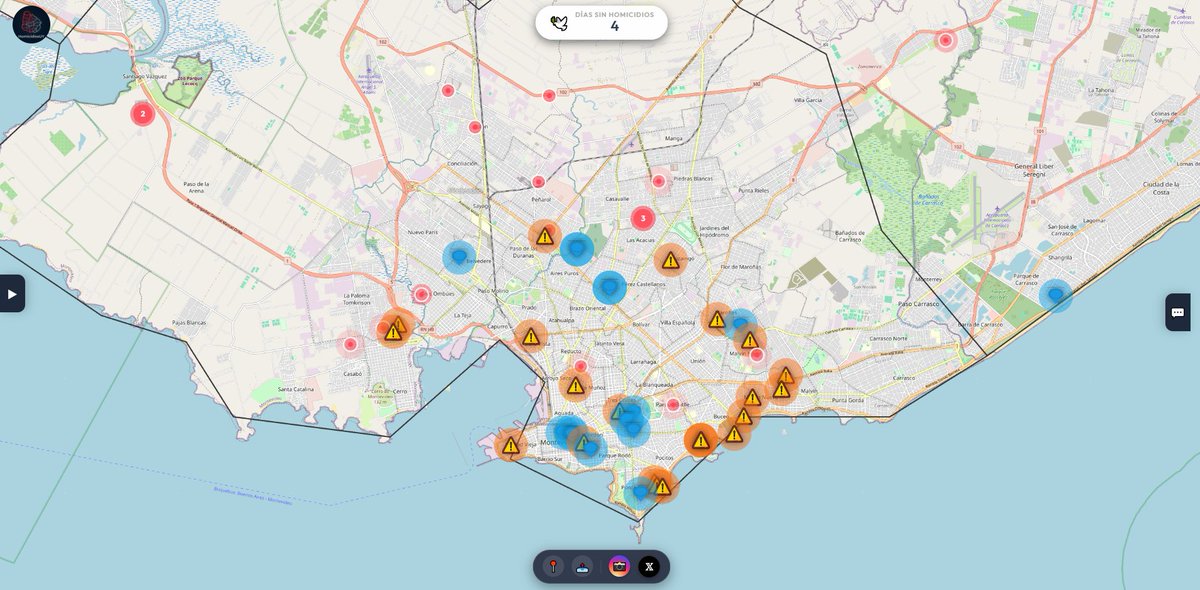Click dark orange warning marker near Pocitos

(701, 440)
